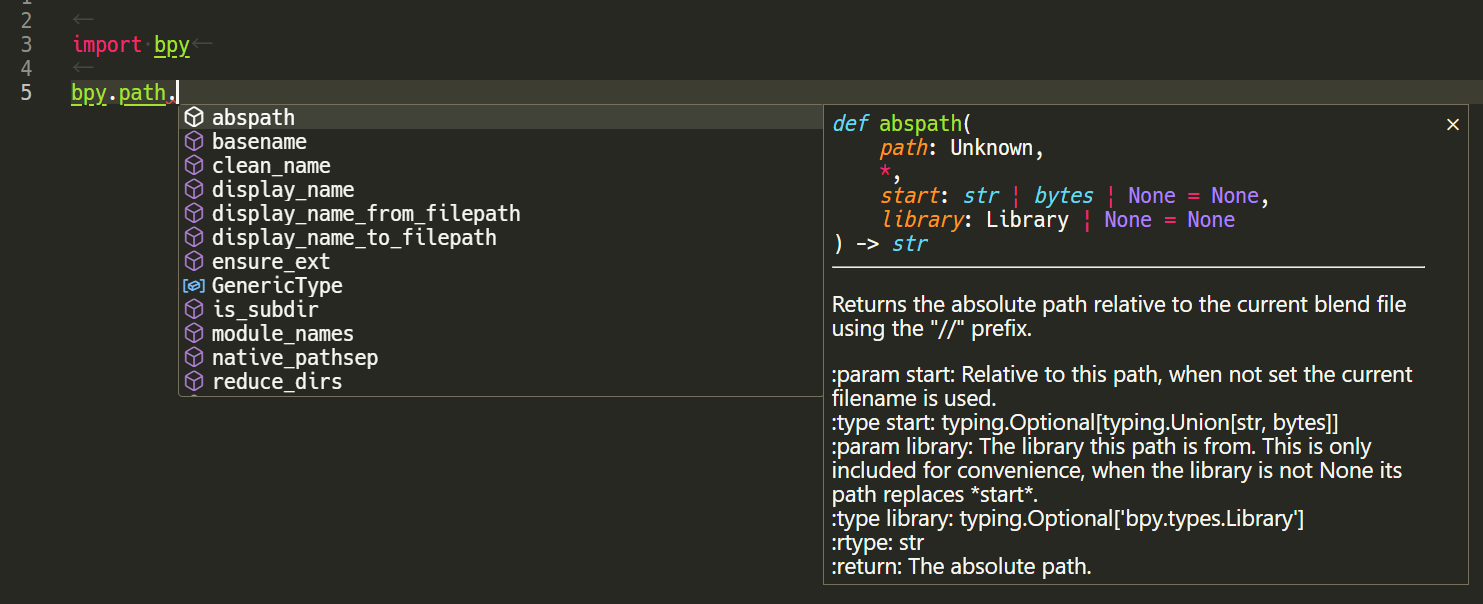Select the display_name completion
Screen dimensions: 1483x604
click(x=282, y=189)
